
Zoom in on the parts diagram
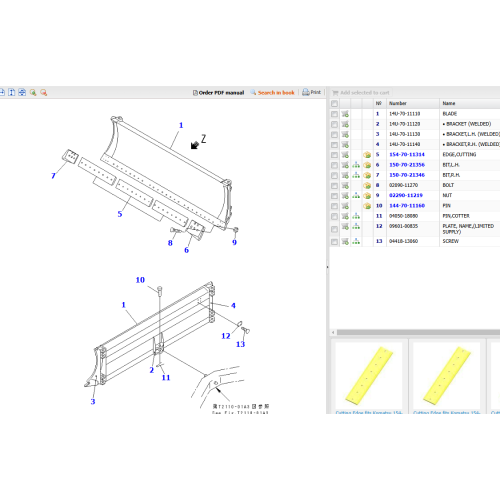[x=33, y=92]
